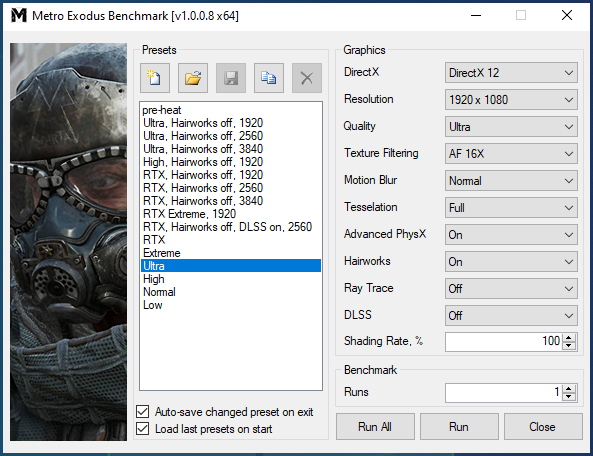Select preset RTX Extreme, 1920
Viewport: 593px width, 456px height.
pyautogui.click(x=231, y=214)
